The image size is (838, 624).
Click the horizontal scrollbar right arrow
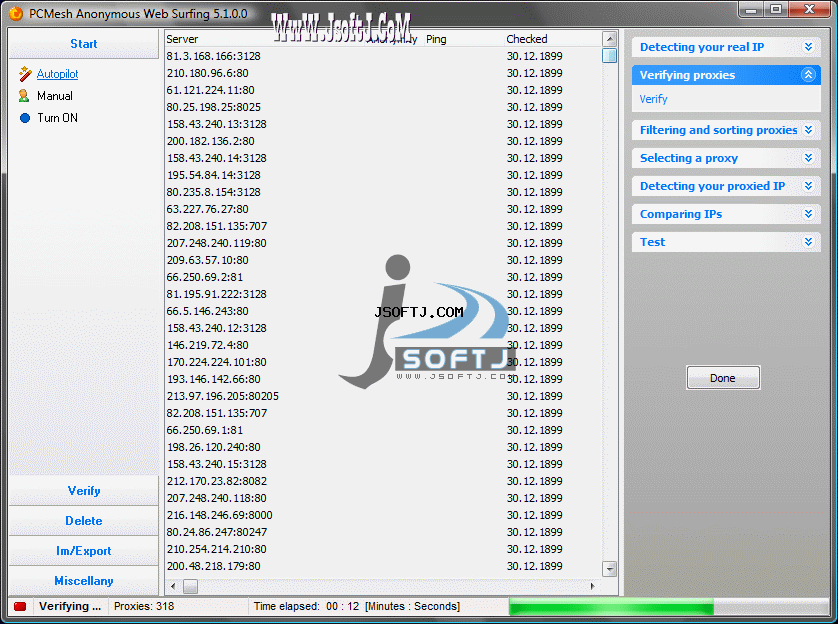(x=593, y=586)
